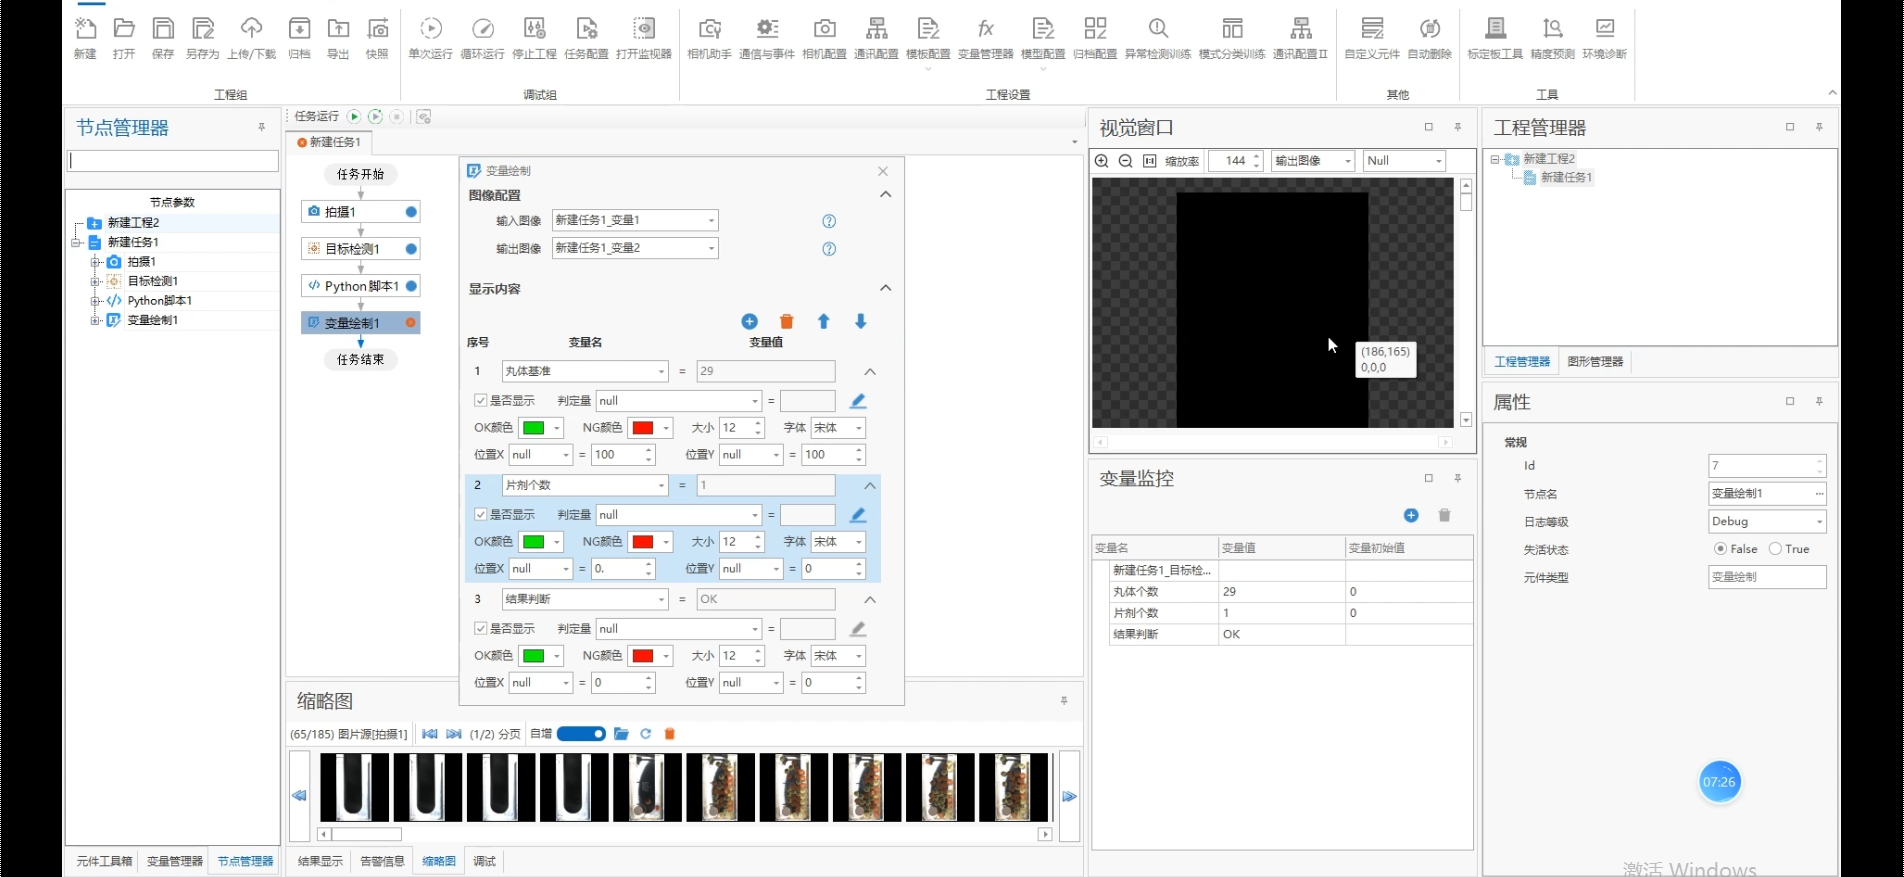Open 环境诊断 environment diagnosis tool
The image size is (1904, 877).
1604,37
